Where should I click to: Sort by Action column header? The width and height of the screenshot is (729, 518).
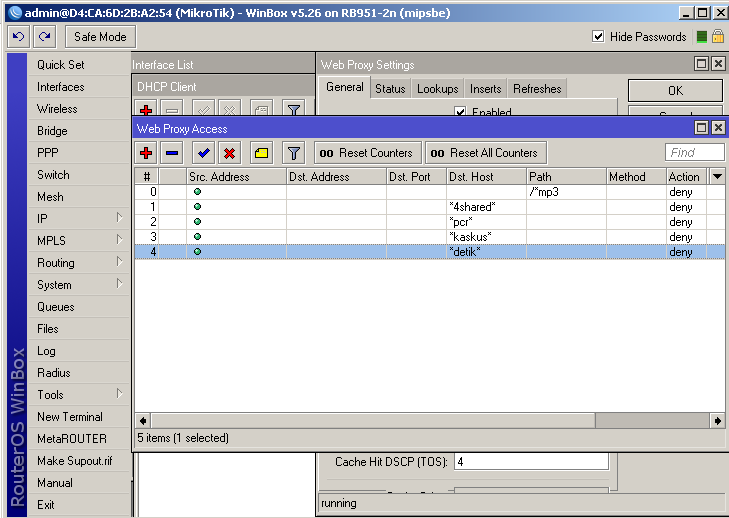pyautogui.click(x=687, y=177)
